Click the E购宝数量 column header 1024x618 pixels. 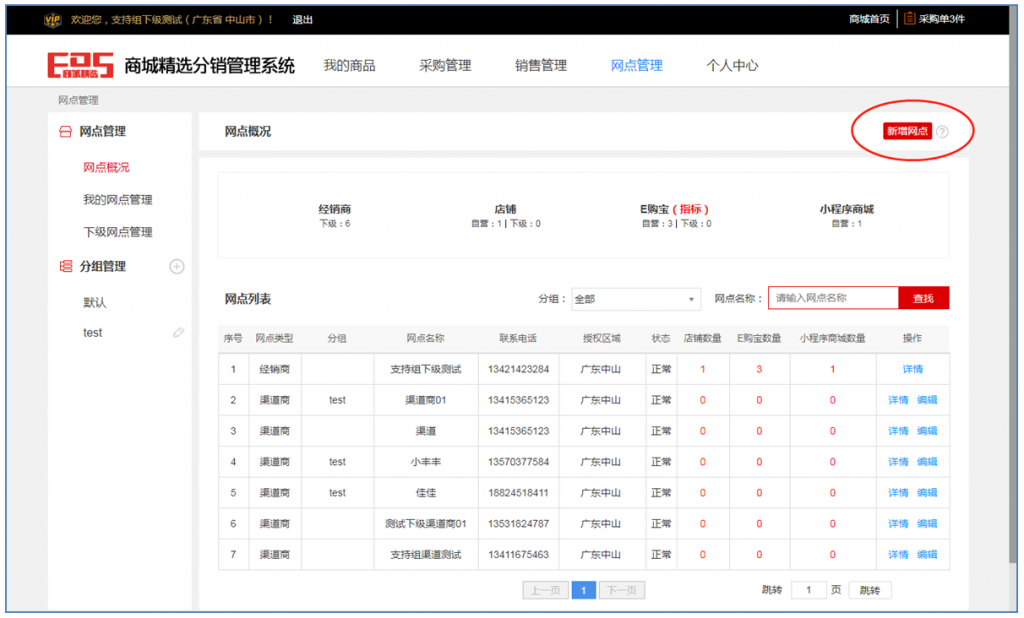[x=759, y=338]
